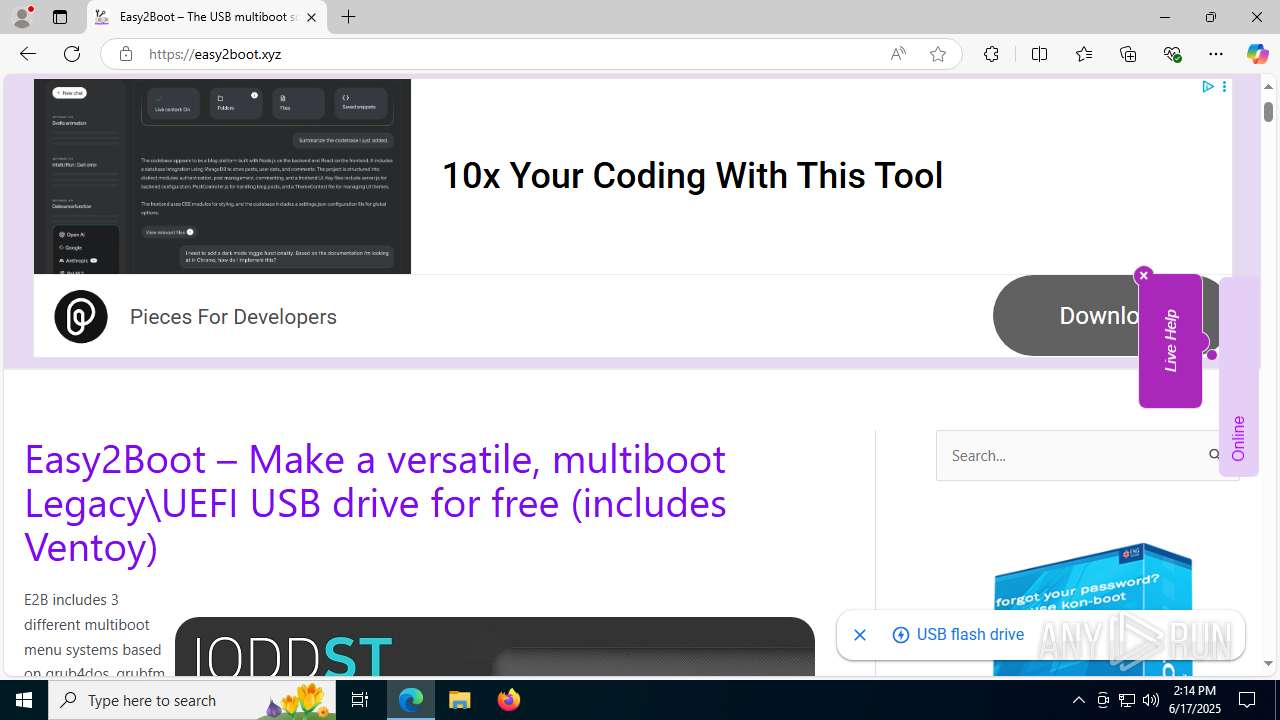Open the notification center
The width and height of the screenshot is (1280, 720).
pyautogui.click(x=1247, y=700)
